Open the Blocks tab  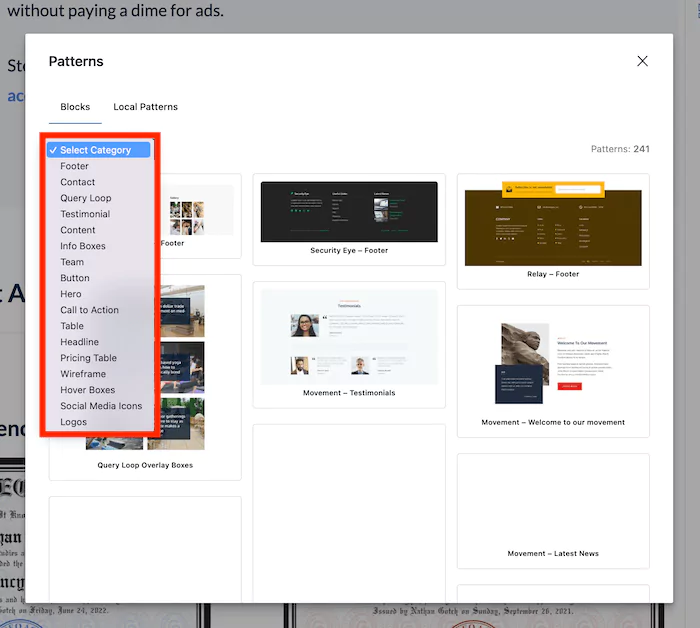[75, 107]
